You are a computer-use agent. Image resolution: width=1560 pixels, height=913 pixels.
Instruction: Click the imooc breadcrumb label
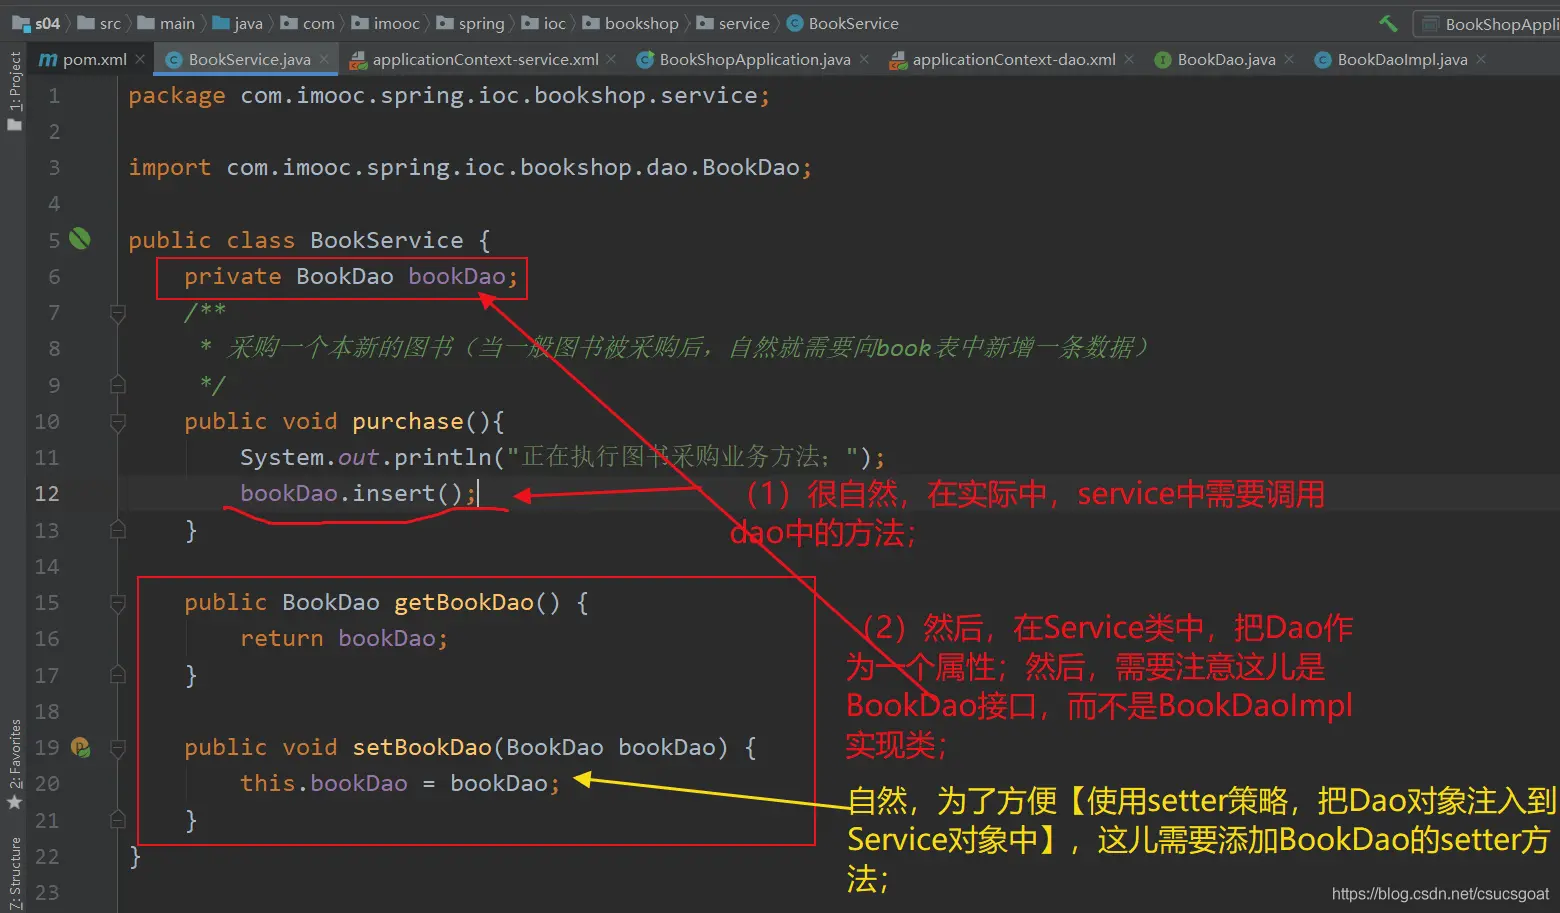tap(397, 23)
